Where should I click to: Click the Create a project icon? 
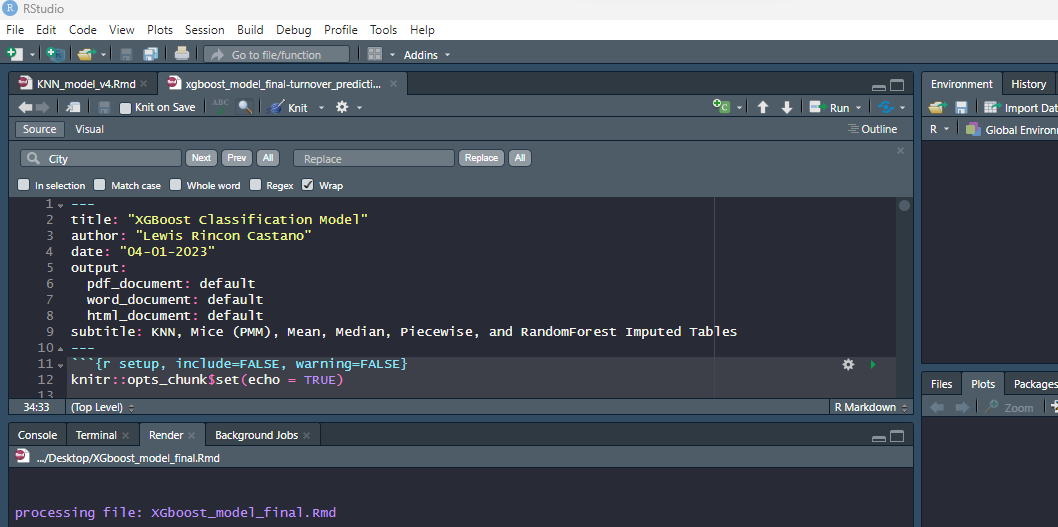pyautogui.click(x=56, y=54)
